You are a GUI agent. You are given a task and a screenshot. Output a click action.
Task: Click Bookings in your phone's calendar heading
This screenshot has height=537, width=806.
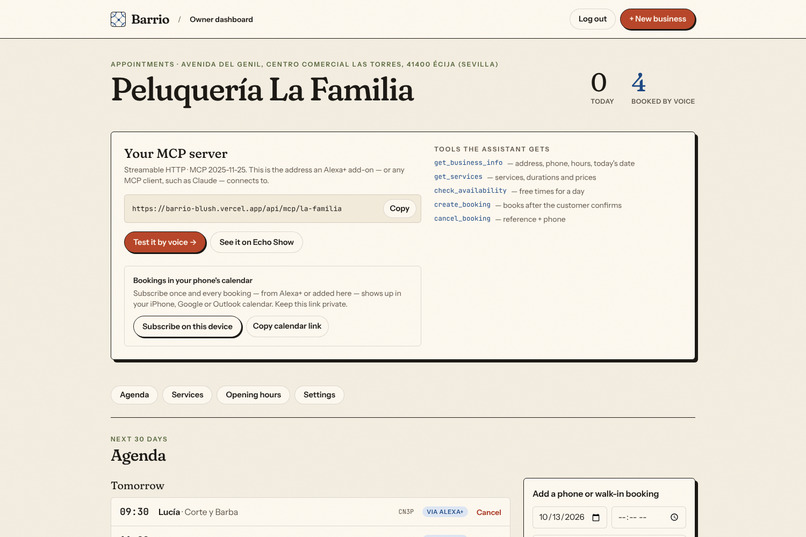193,281
